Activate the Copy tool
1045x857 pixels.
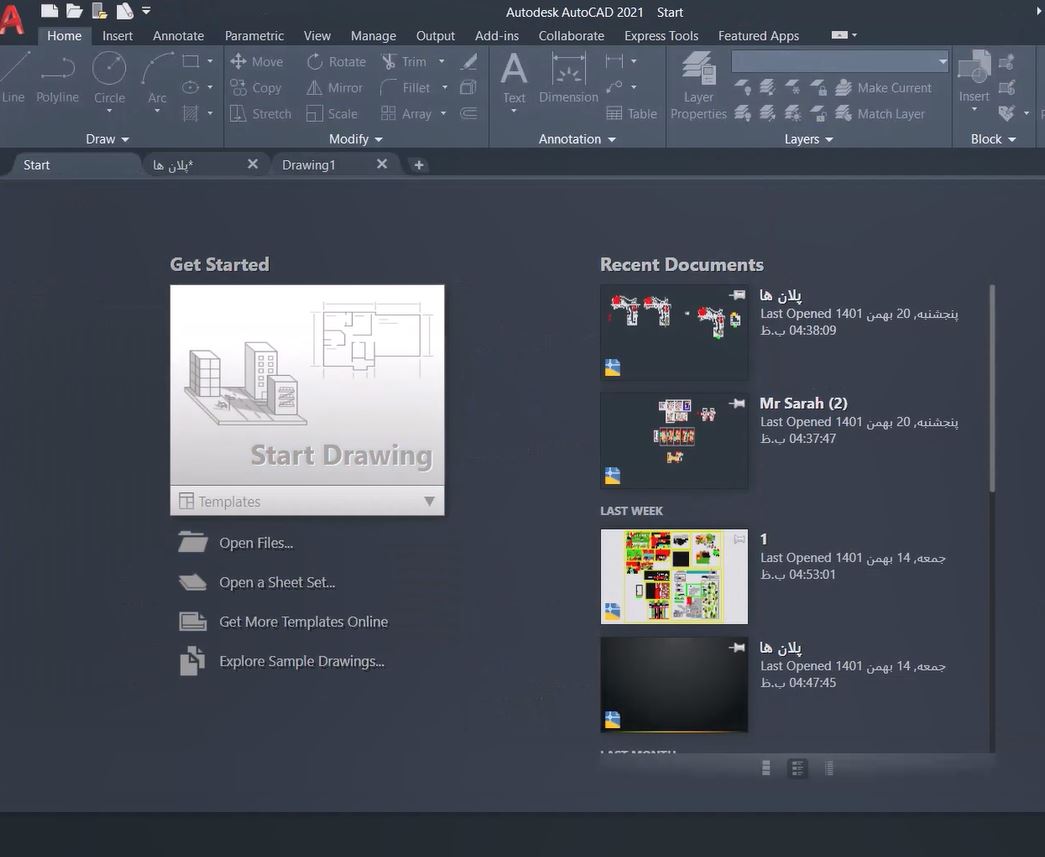coord(256,87)
